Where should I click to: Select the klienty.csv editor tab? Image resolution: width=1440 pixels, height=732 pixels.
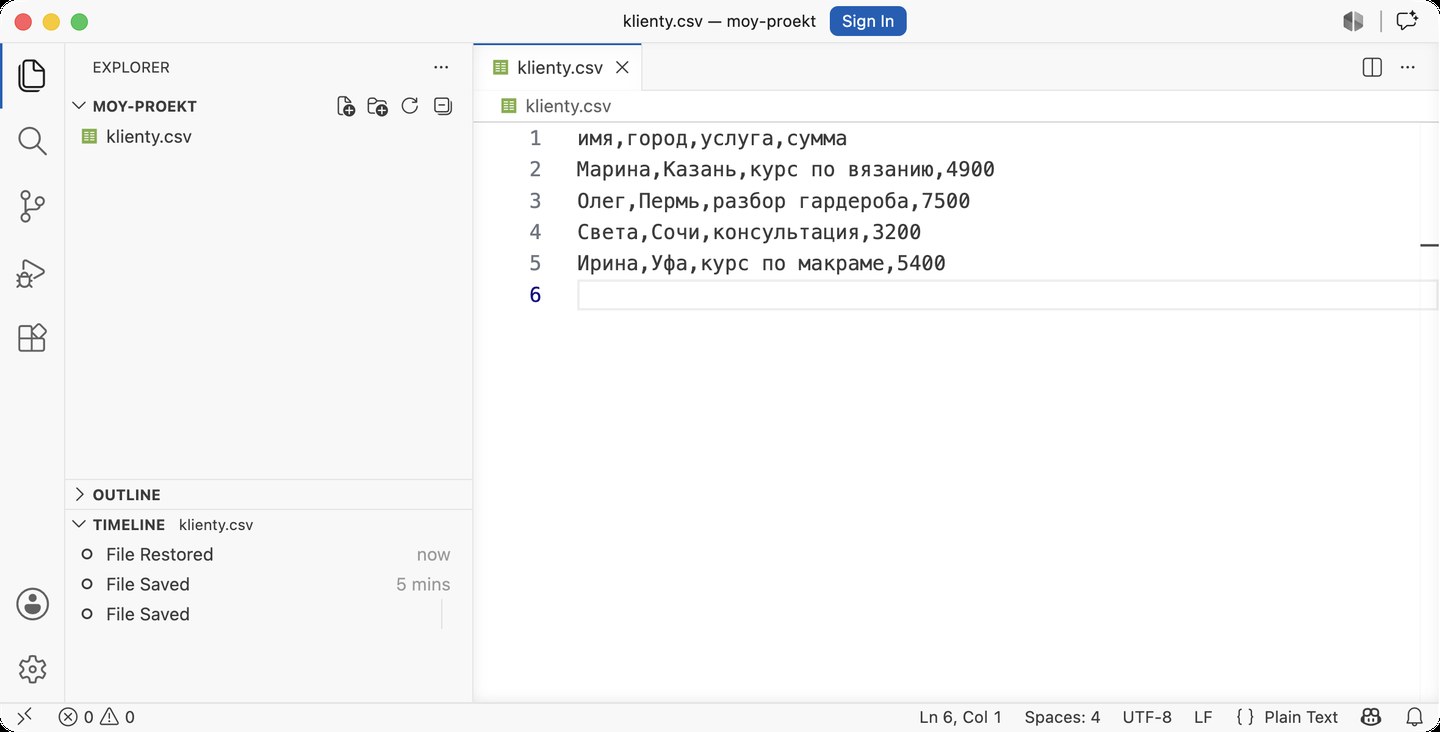pyautogui.click(x=558, y=67)
